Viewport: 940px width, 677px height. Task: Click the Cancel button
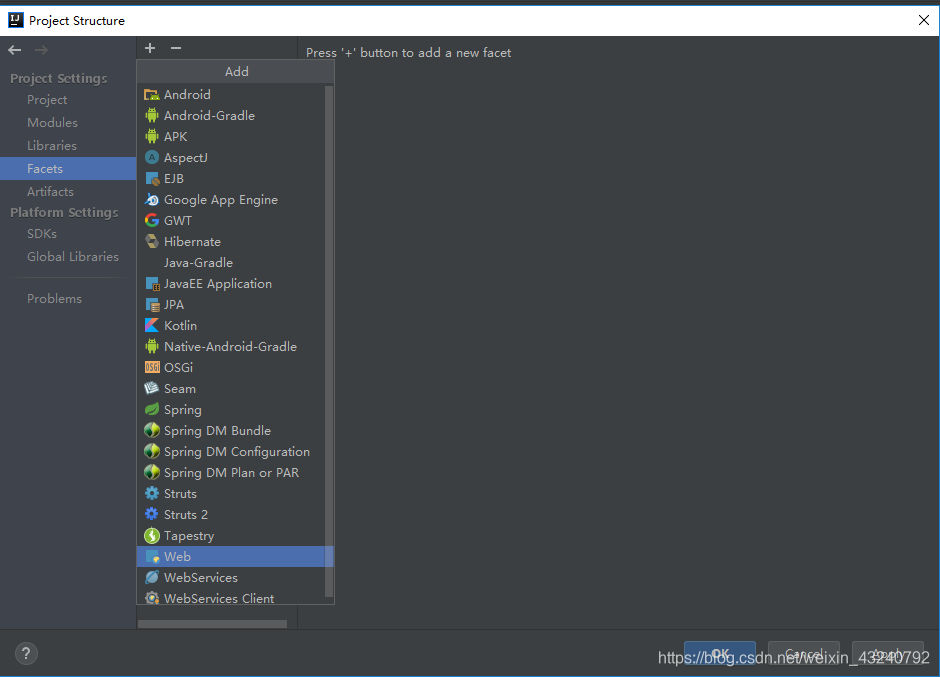coord(804,654)
